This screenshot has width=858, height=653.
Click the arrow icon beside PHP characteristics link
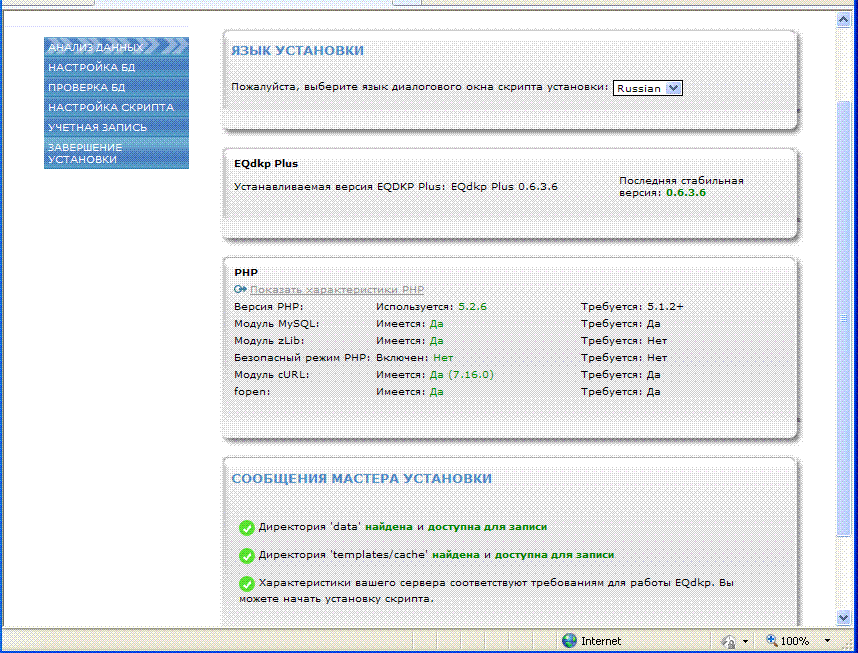pos(240,289)
